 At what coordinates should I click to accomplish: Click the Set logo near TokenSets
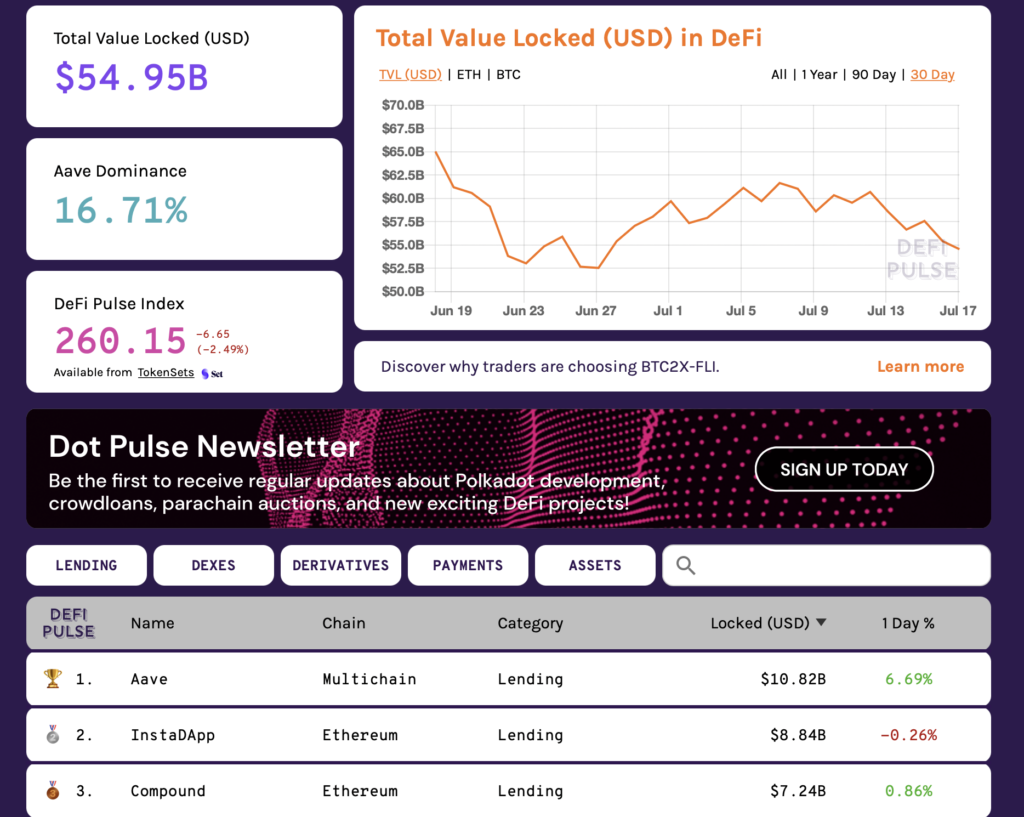[213, 372]
